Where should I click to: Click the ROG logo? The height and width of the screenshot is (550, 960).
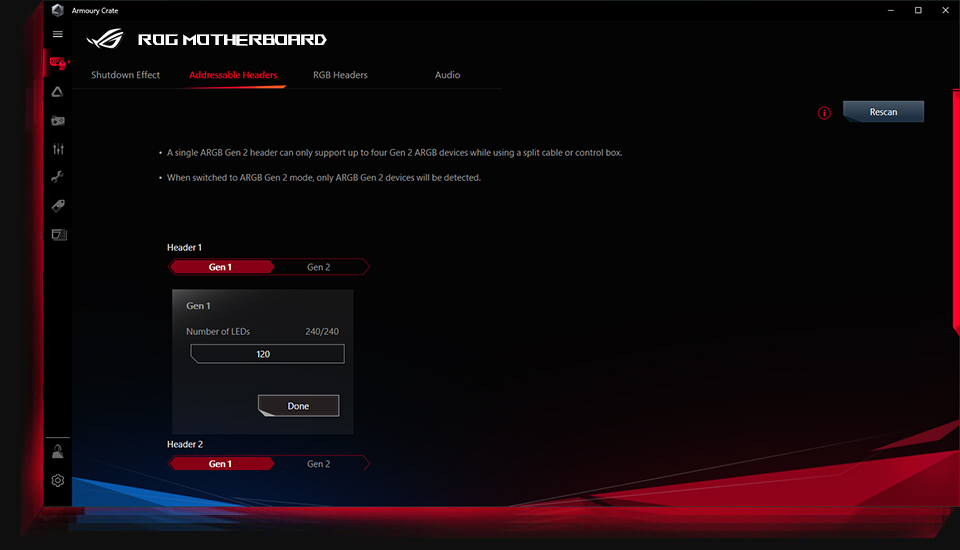click(x=105, y=39)
